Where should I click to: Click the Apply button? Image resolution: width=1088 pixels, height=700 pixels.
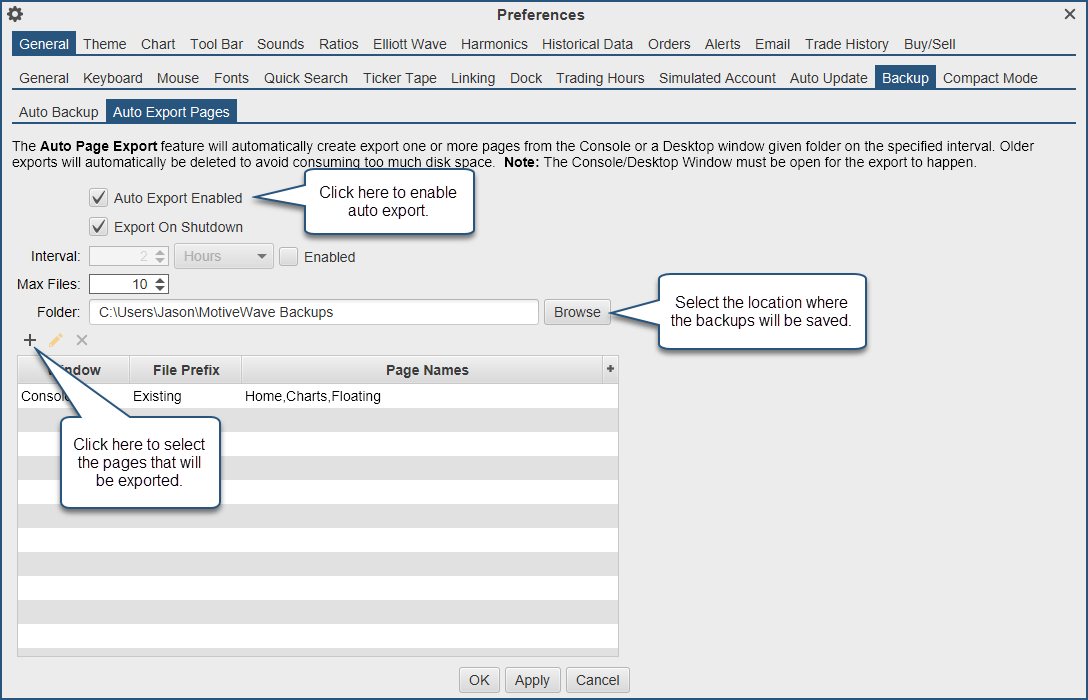coord(532,680)
